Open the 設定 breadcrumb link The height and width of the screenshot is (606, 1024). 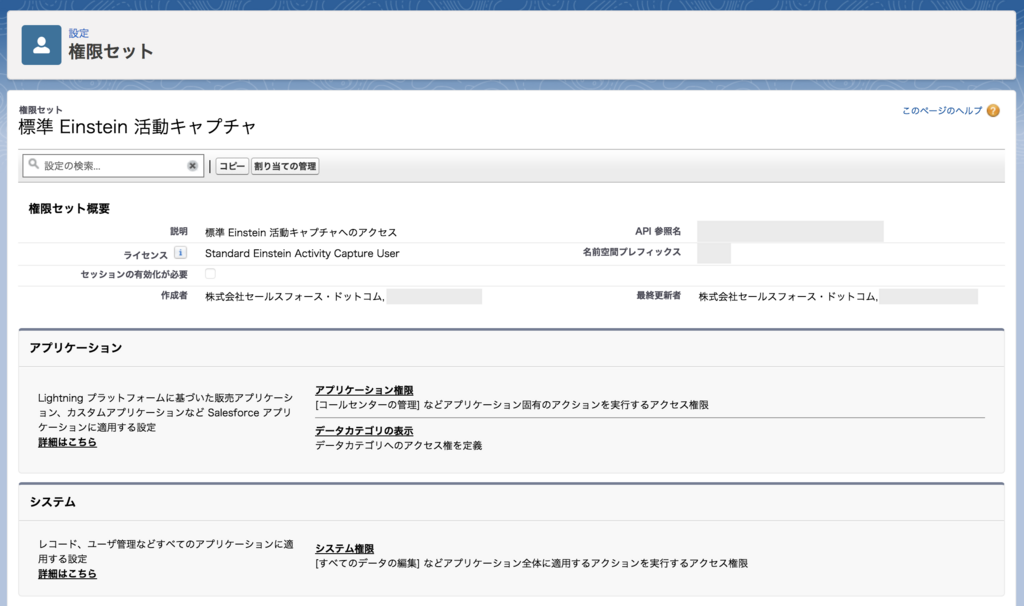point(78,33)
